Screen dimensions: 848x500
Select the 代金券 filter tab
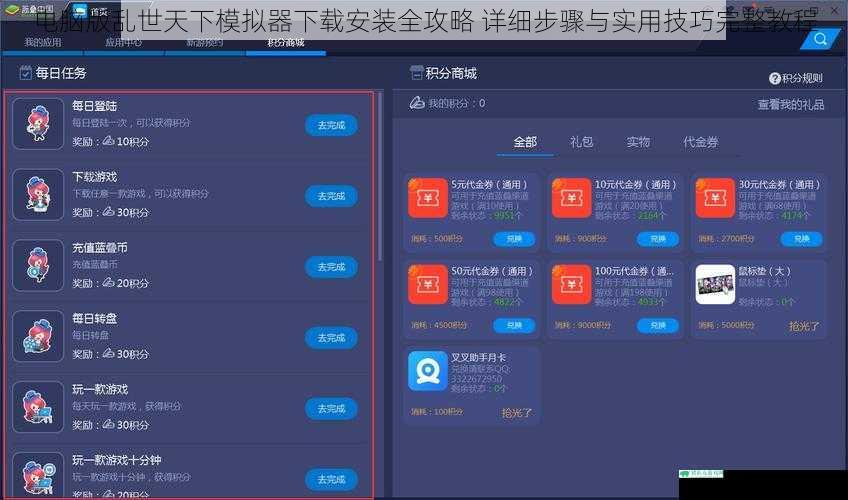tap(701, 142)
